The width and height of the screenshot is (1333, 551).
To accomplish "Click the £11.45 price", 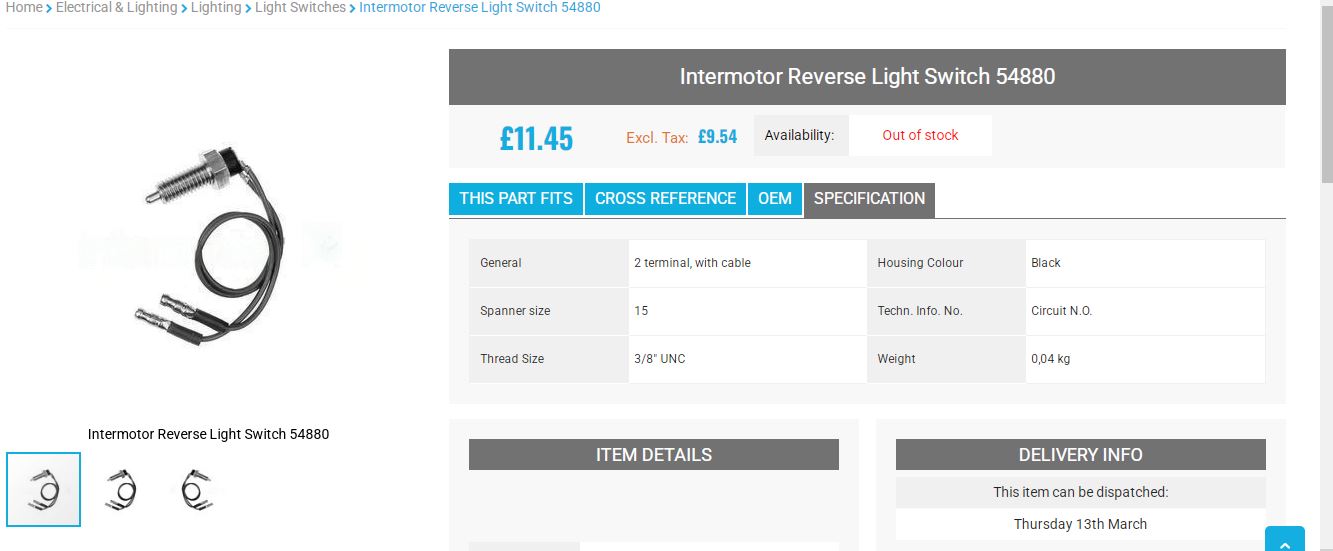I will point(537,137).
